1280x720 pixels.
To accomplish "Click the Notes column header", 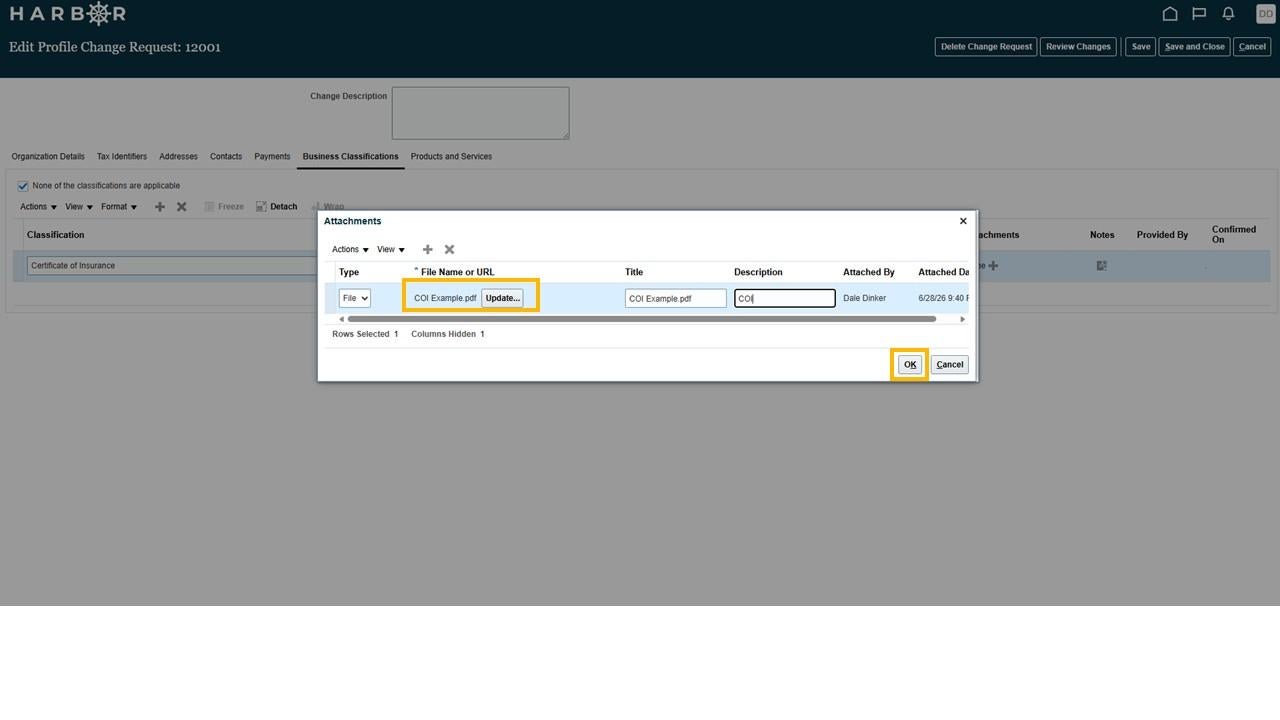I will [1102, 235].
